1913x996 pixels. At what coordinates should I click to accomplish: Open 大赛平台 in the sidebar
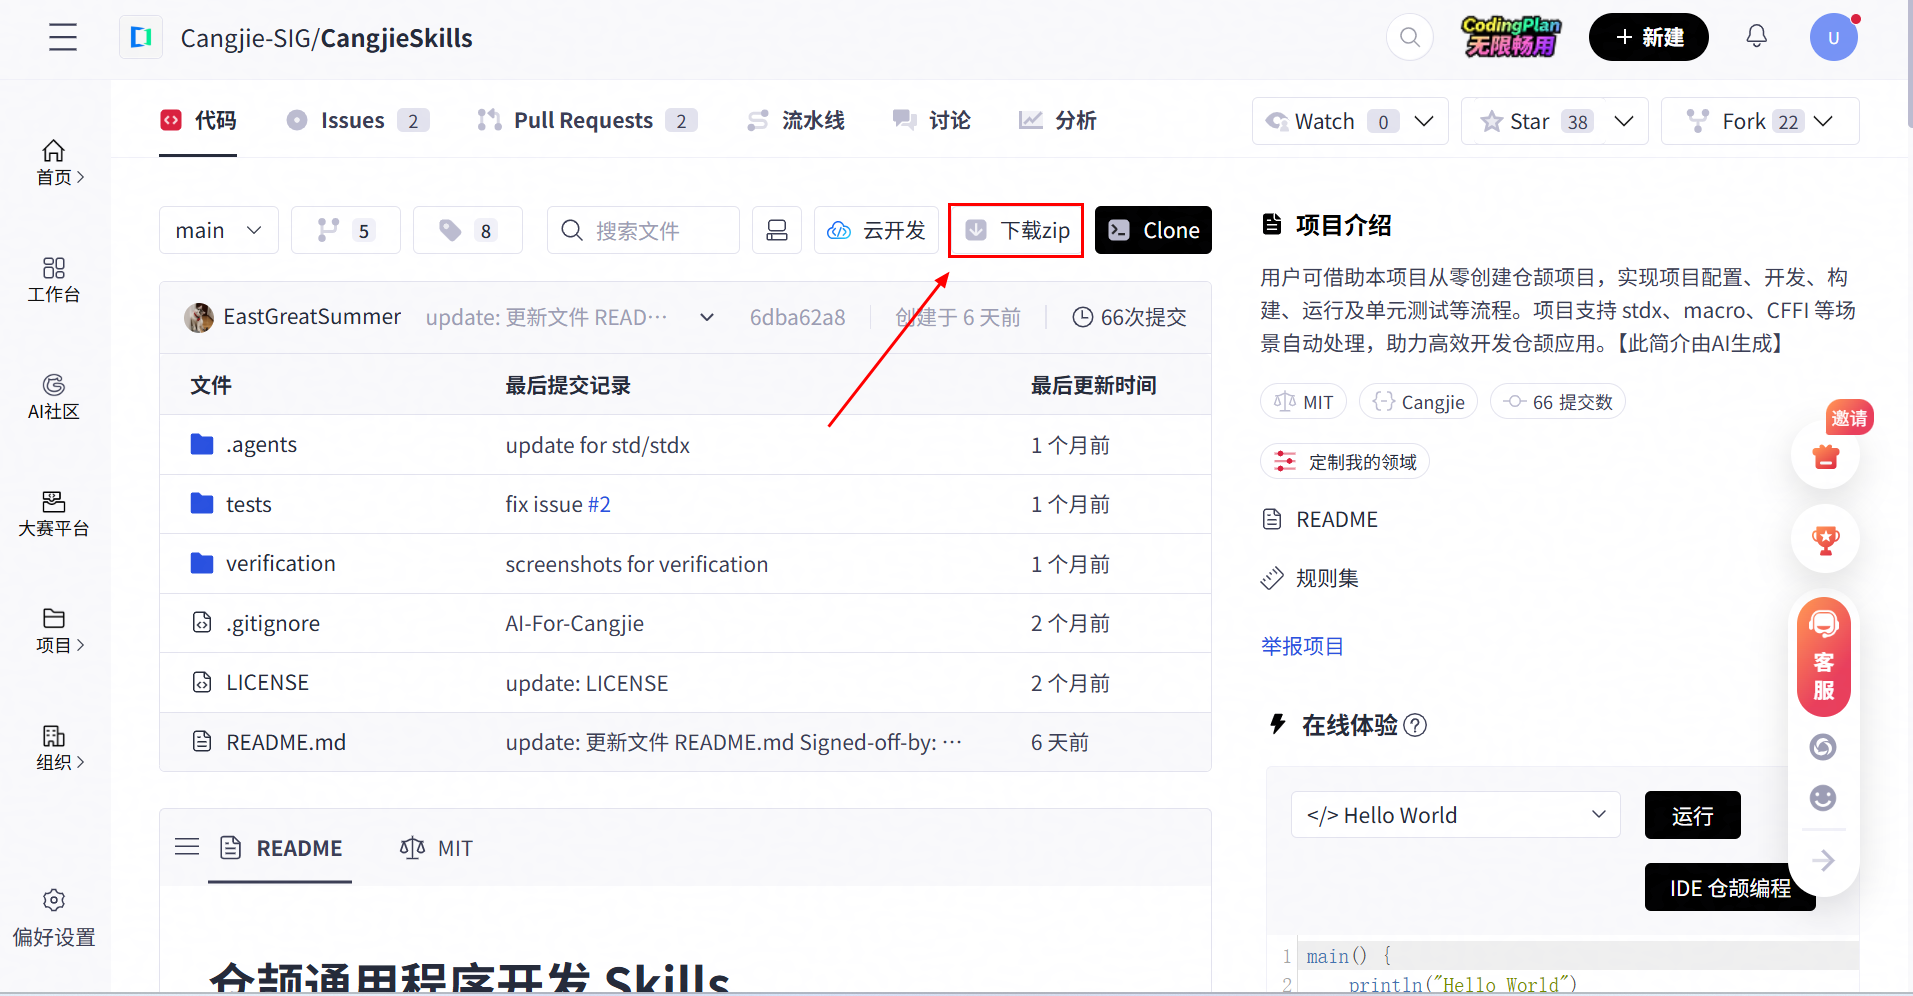54,513
